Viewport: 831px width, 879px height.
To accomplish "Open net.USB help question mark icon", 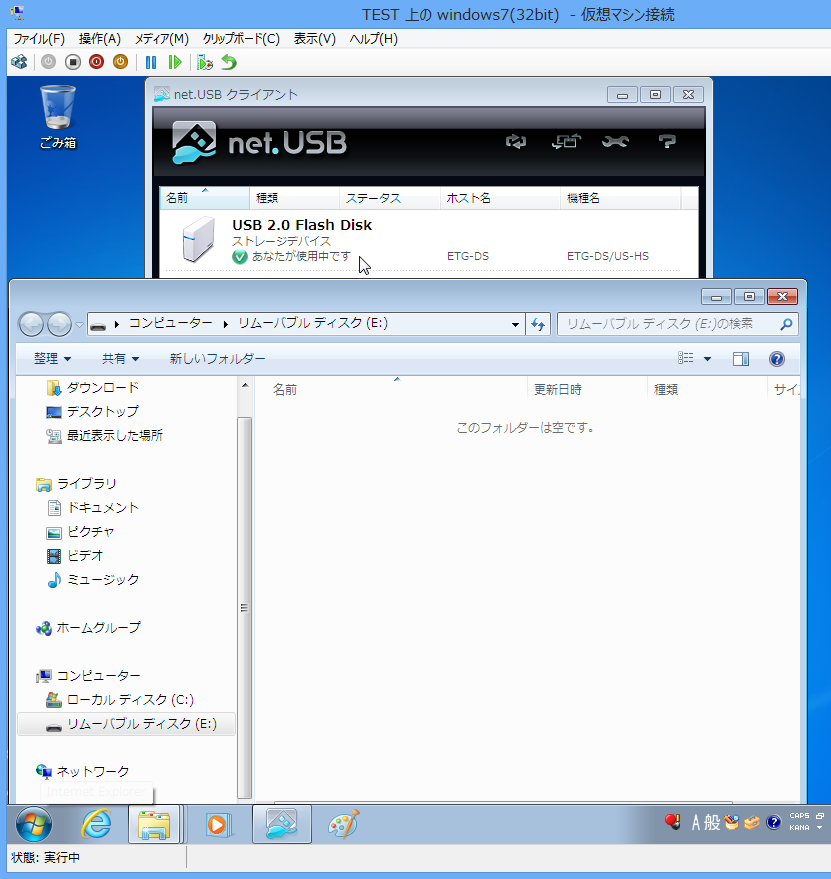I will tap(667, 141).
